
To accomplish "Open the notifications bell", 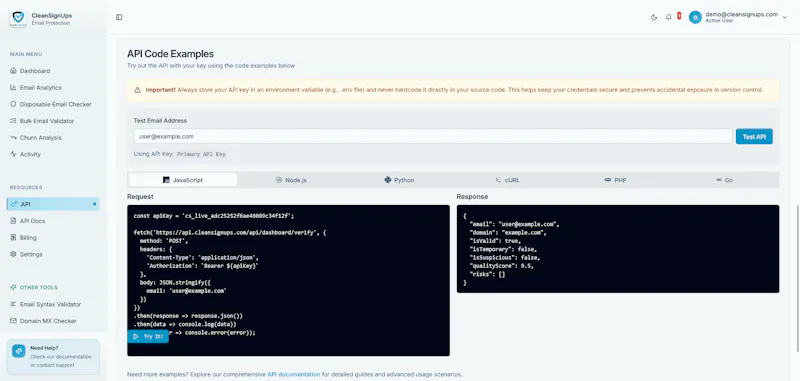I will pos(668,17).
